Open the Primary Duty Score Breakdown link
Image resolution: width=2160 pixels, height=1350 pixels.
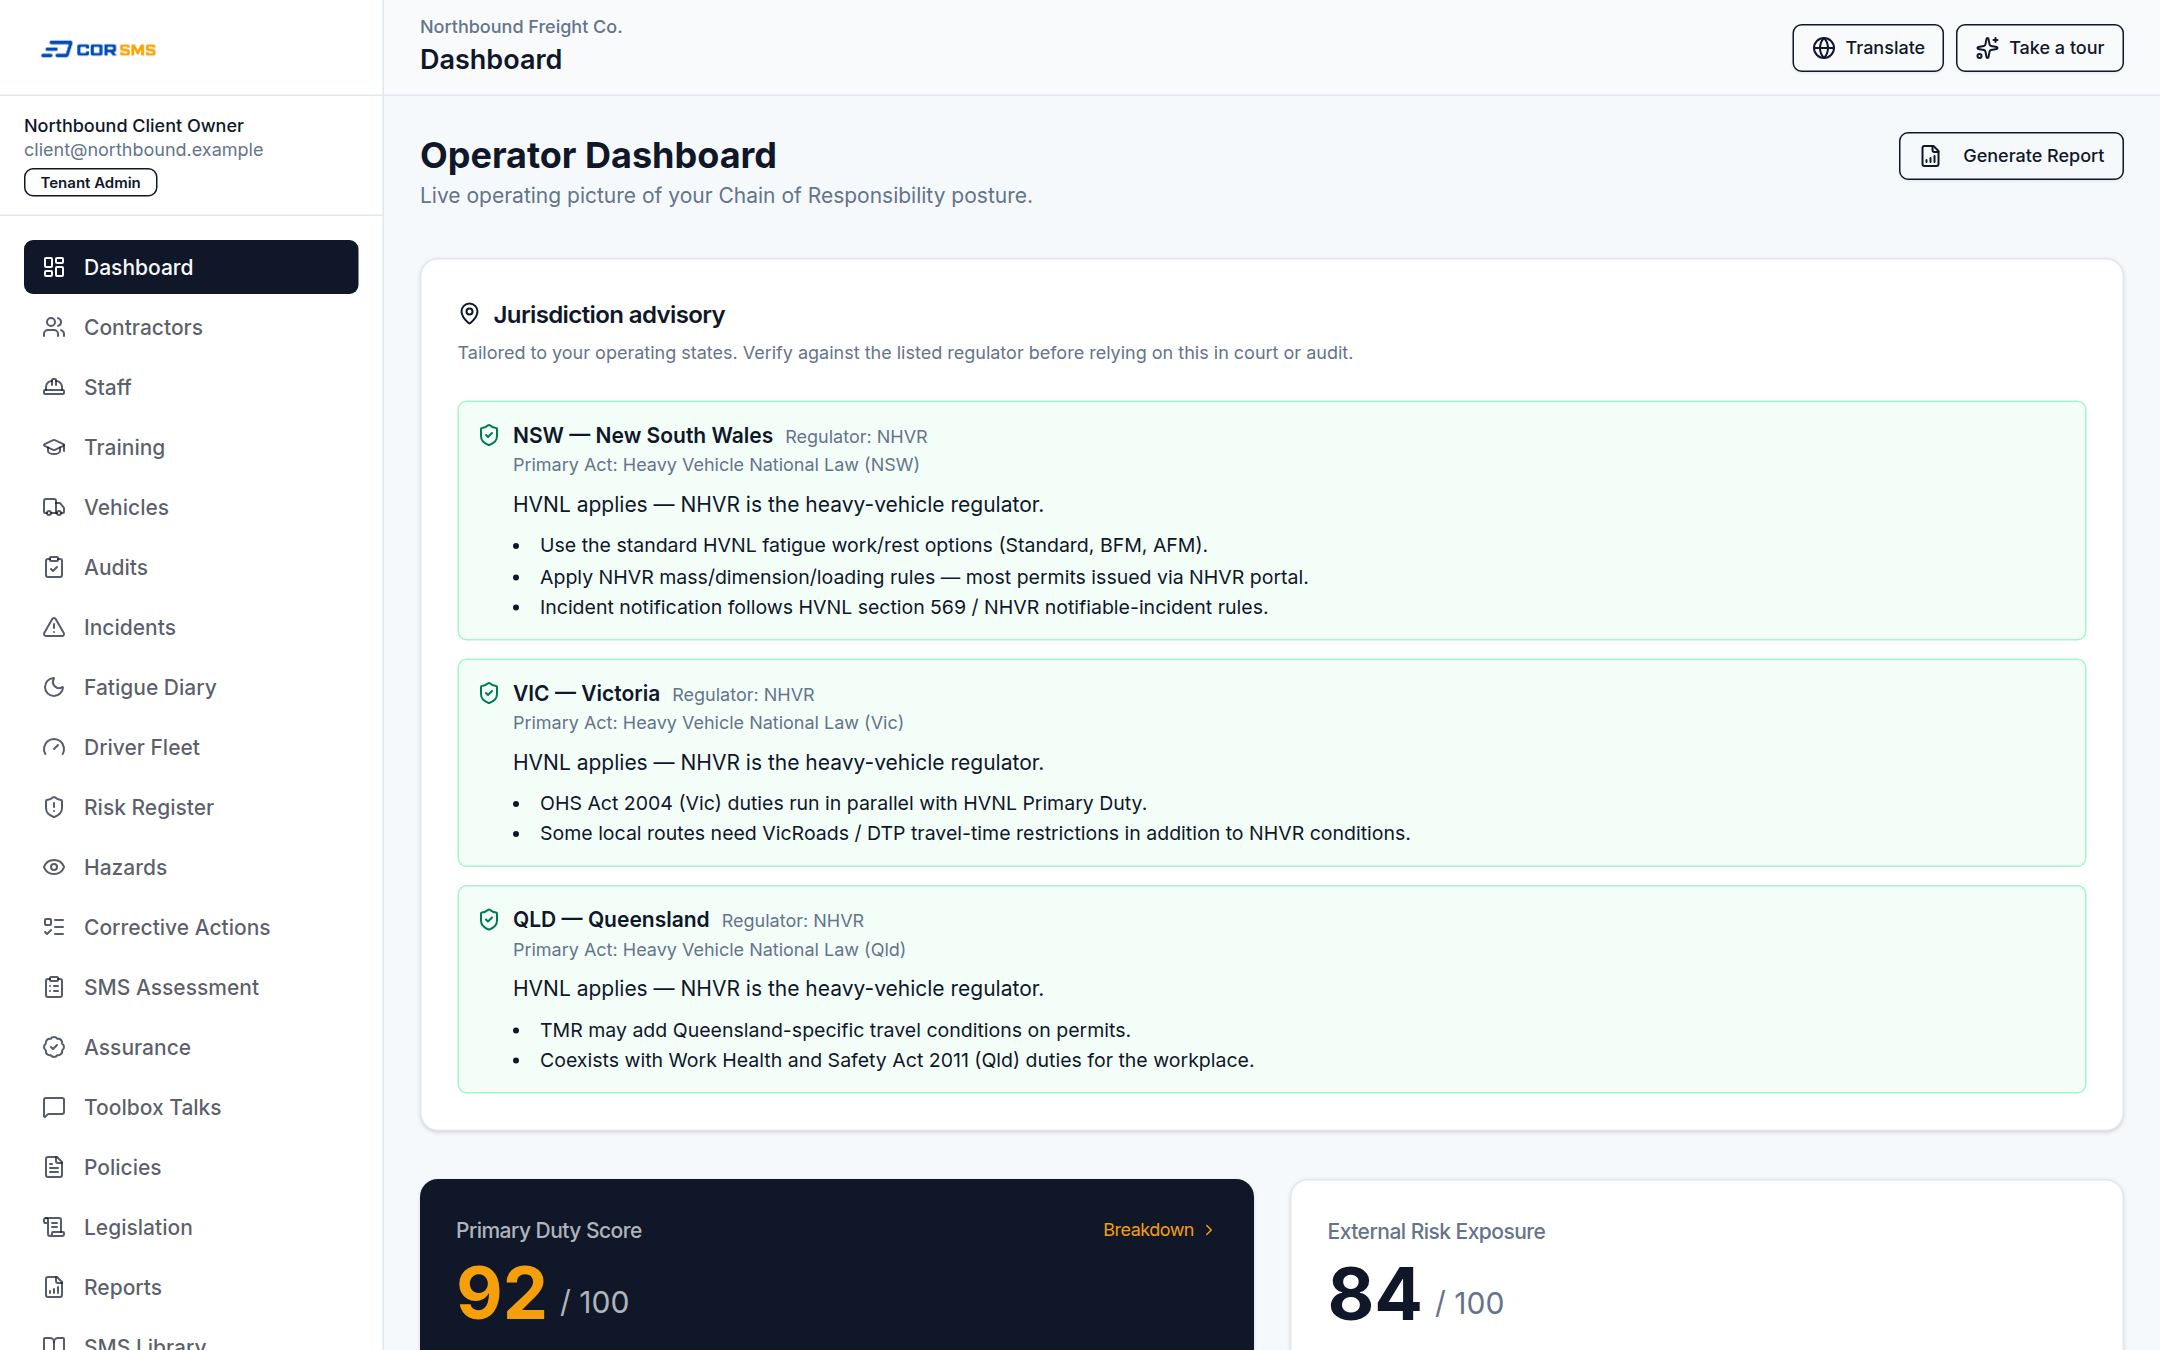coord(1159,1230)
